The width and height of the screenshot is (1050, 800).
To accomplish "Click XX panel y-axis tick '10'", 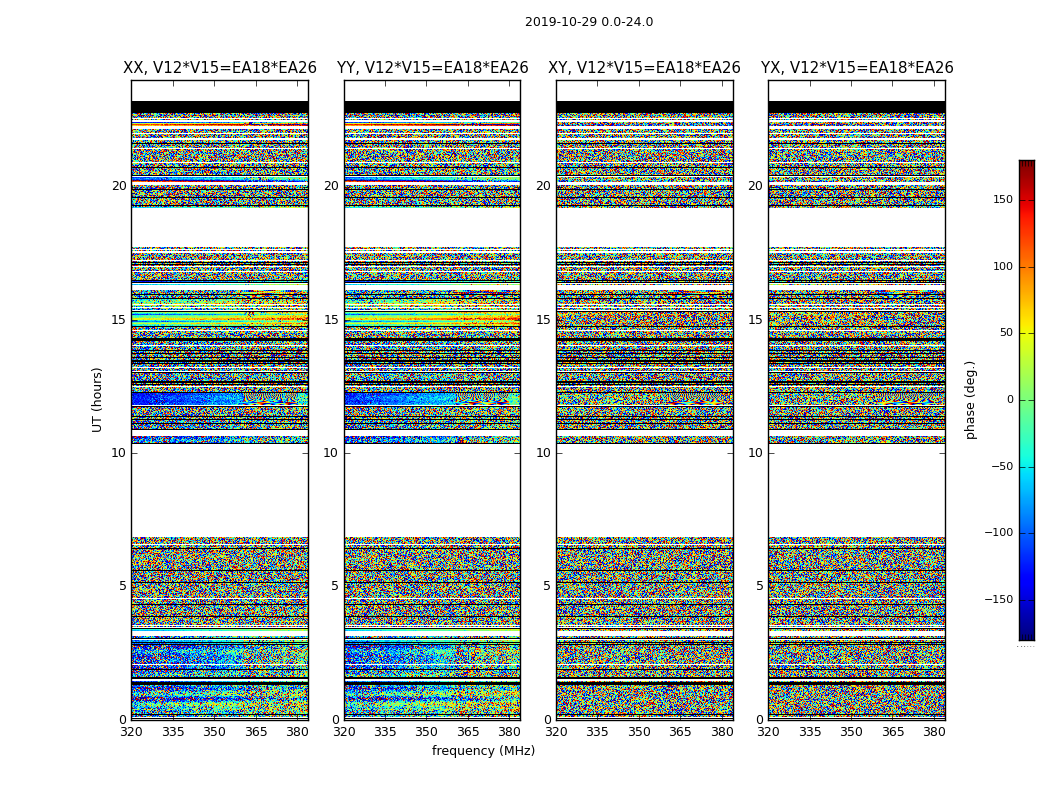I will (119, 453).
